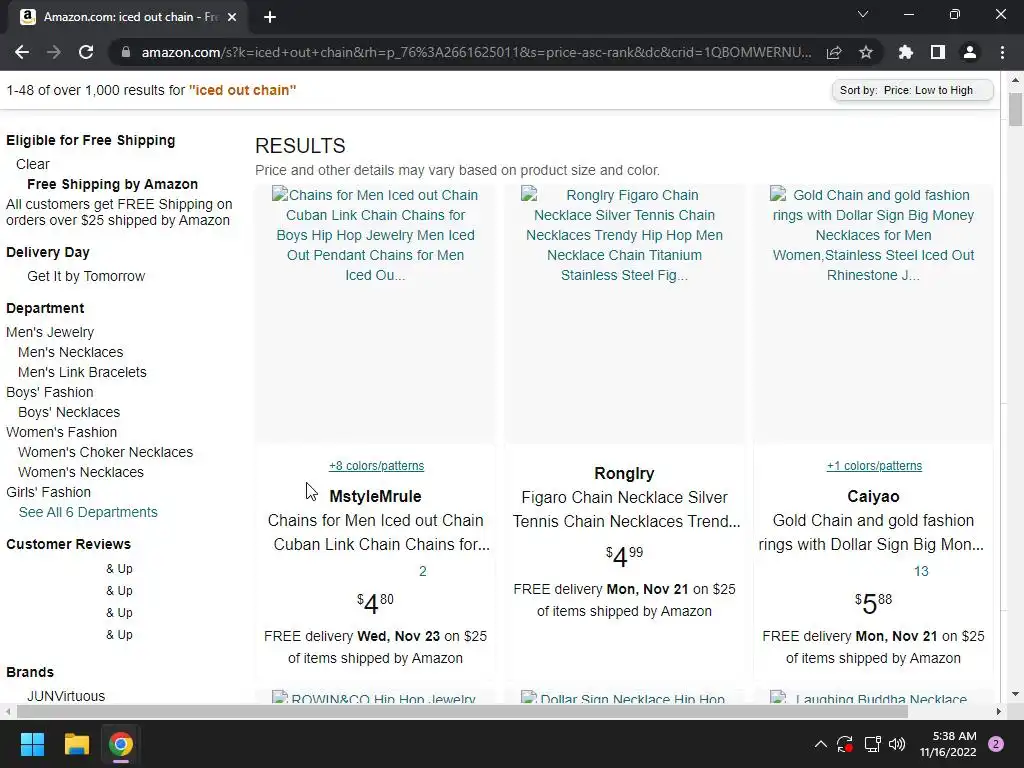Select the JUNVirtuous brand filter

pos(66,696)
